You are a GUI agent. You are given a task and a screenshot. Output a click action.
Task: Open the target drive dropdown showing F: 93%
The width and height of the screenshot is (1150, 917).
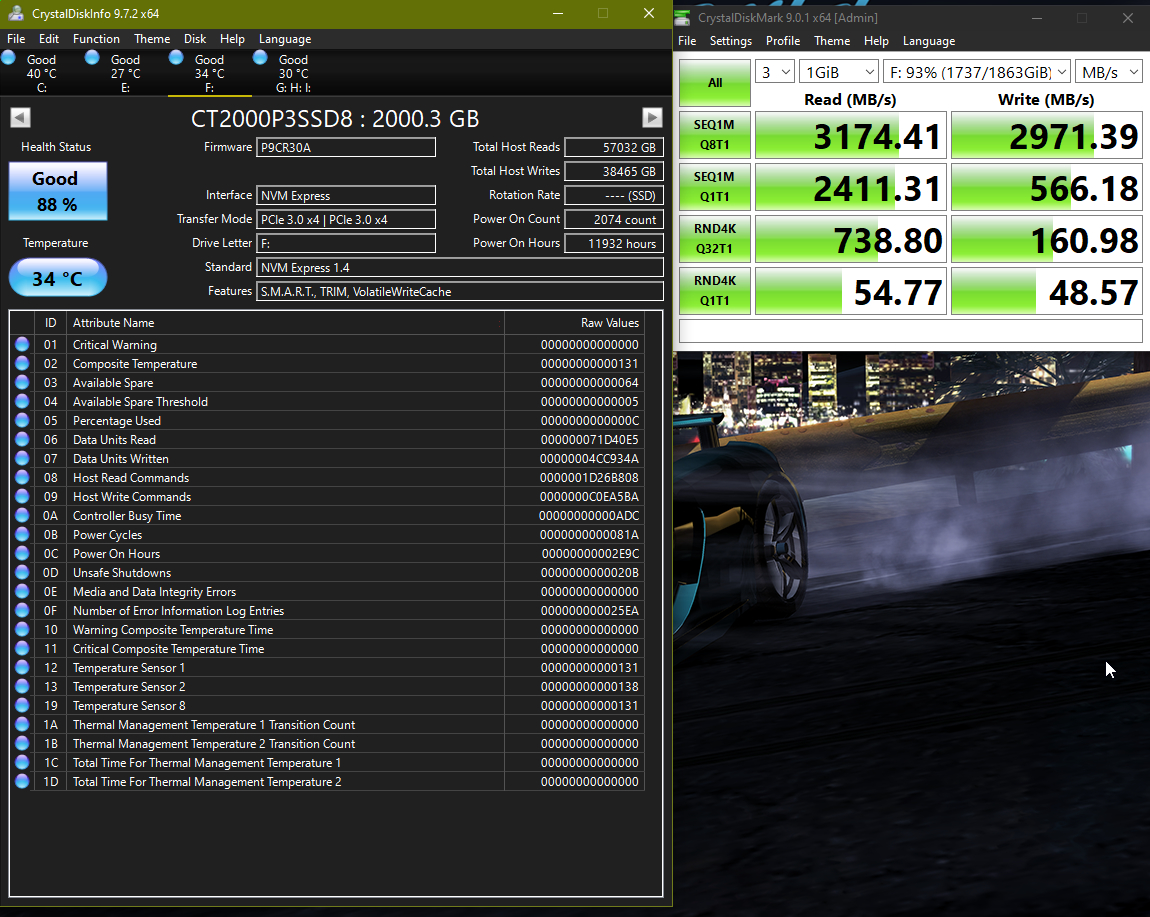tap(976, 72)
